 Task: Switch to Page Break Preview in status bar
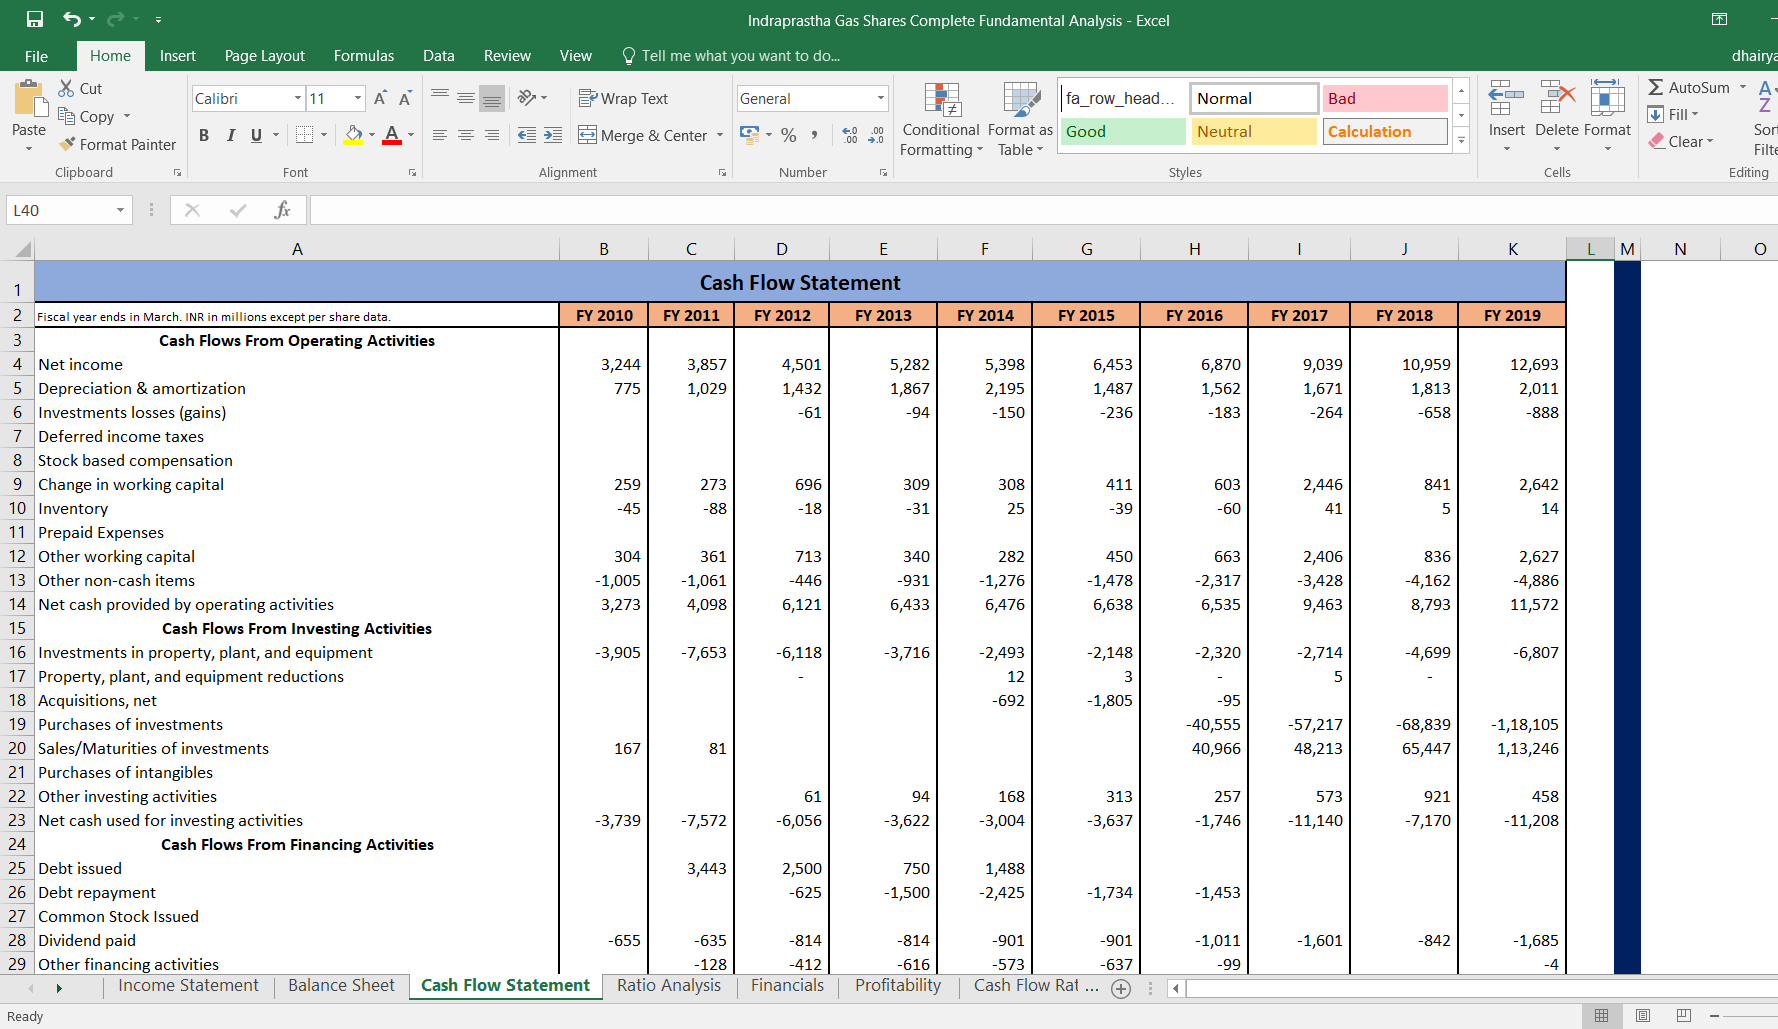click(1683, 1015)
